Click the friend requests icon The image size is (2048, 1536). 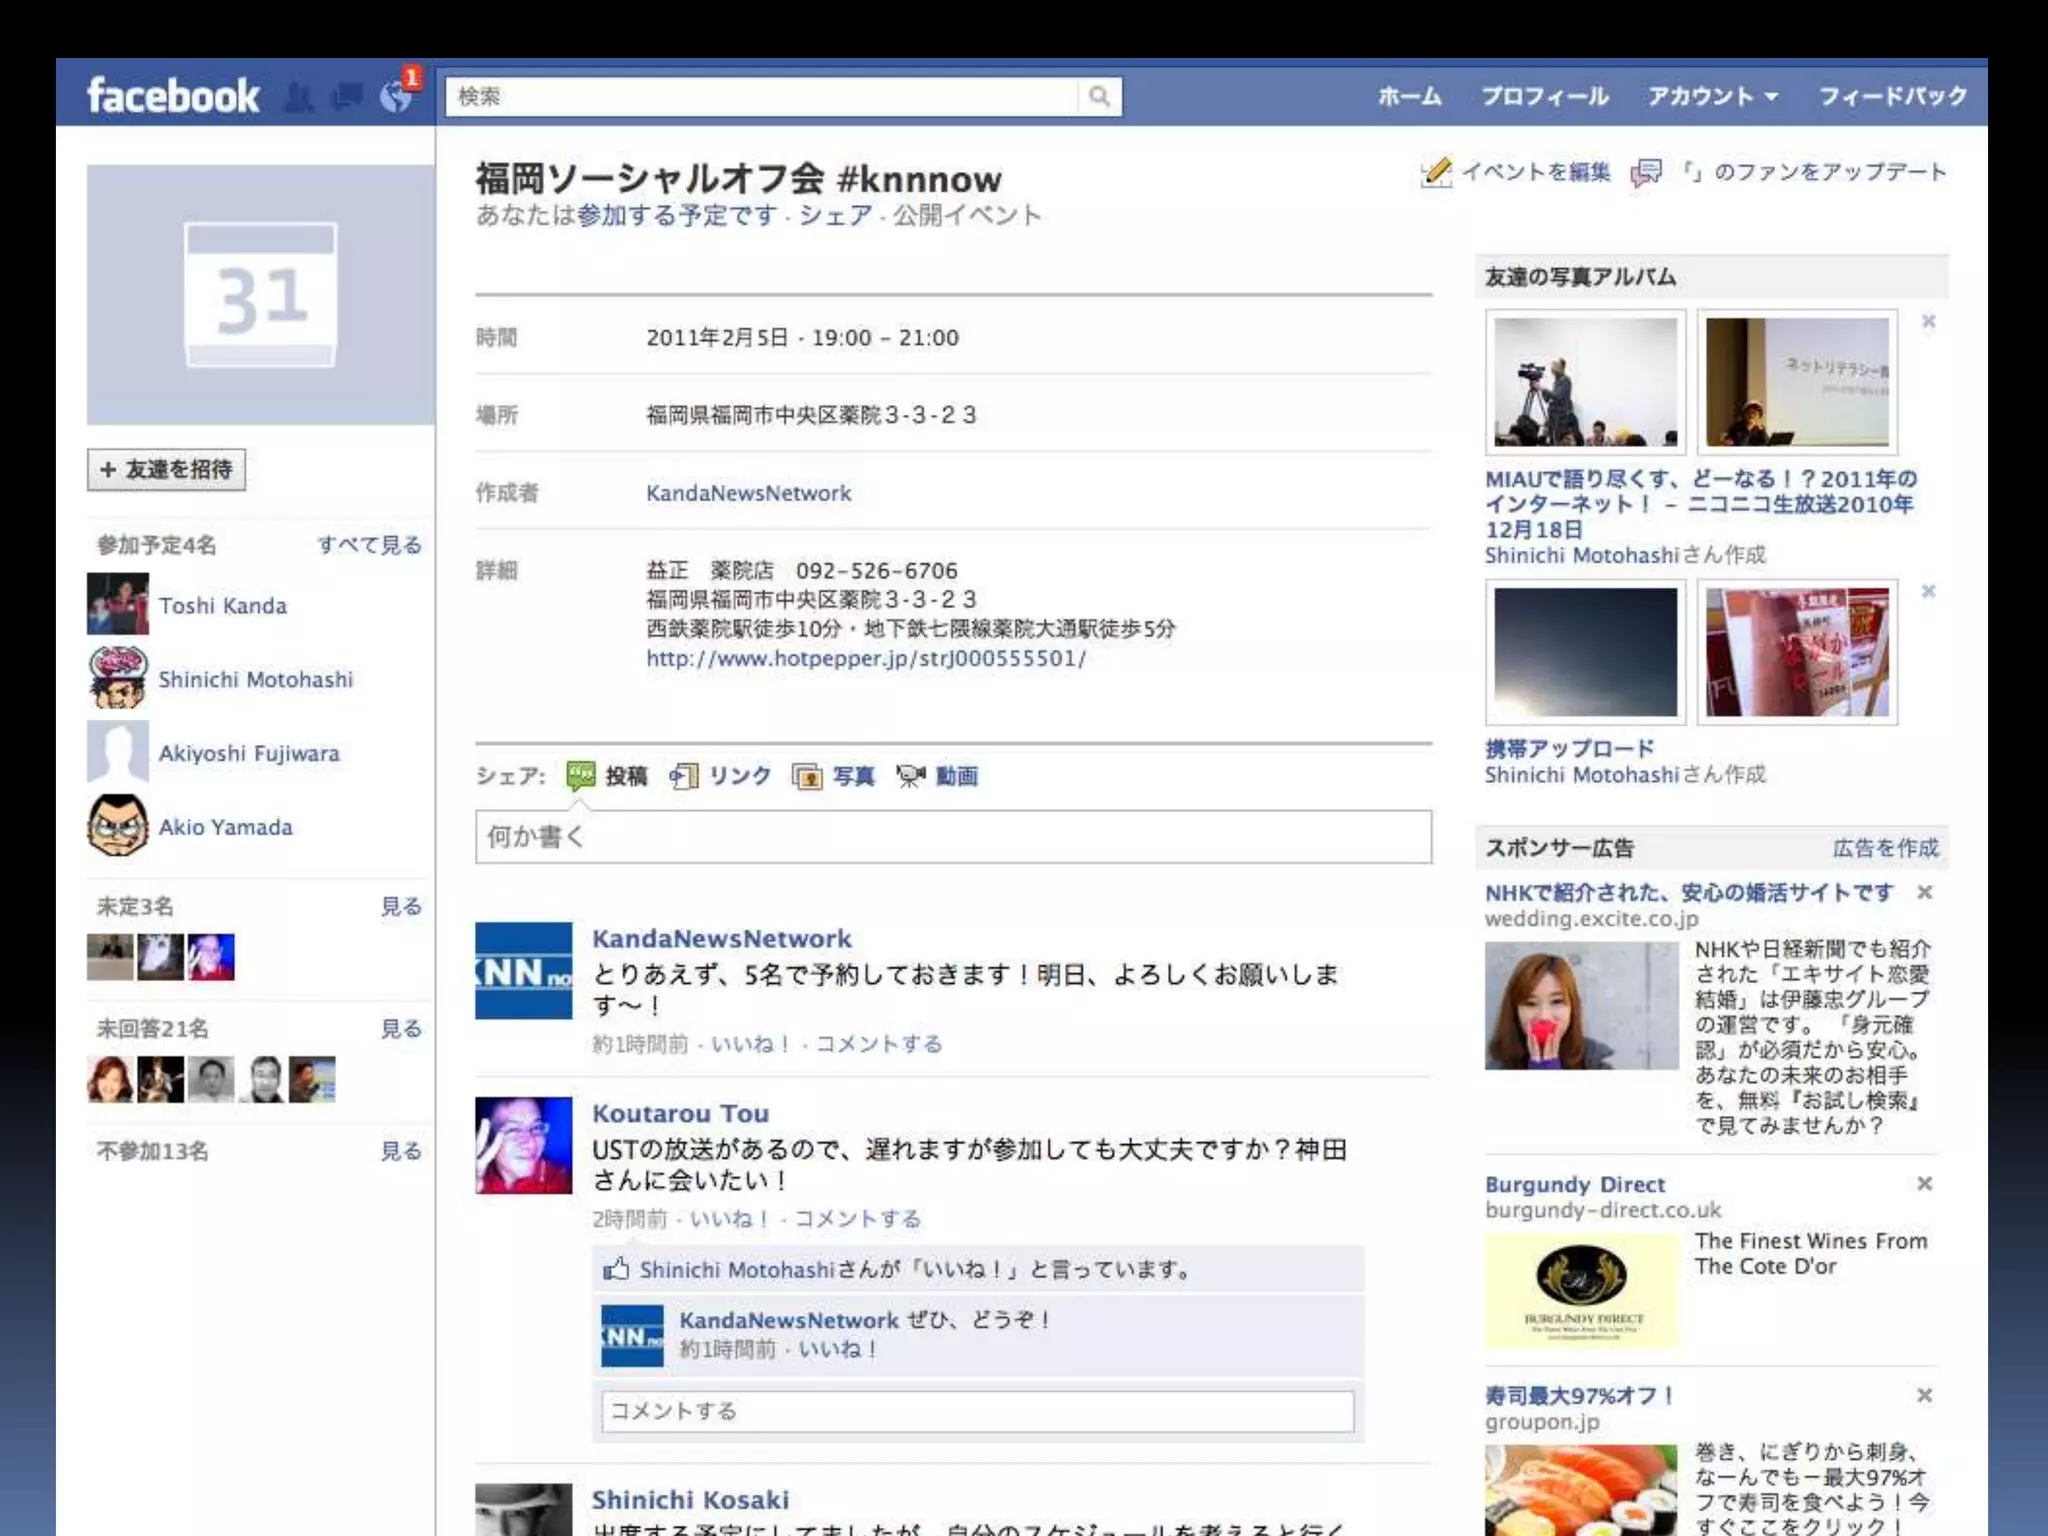click(298, 97)
